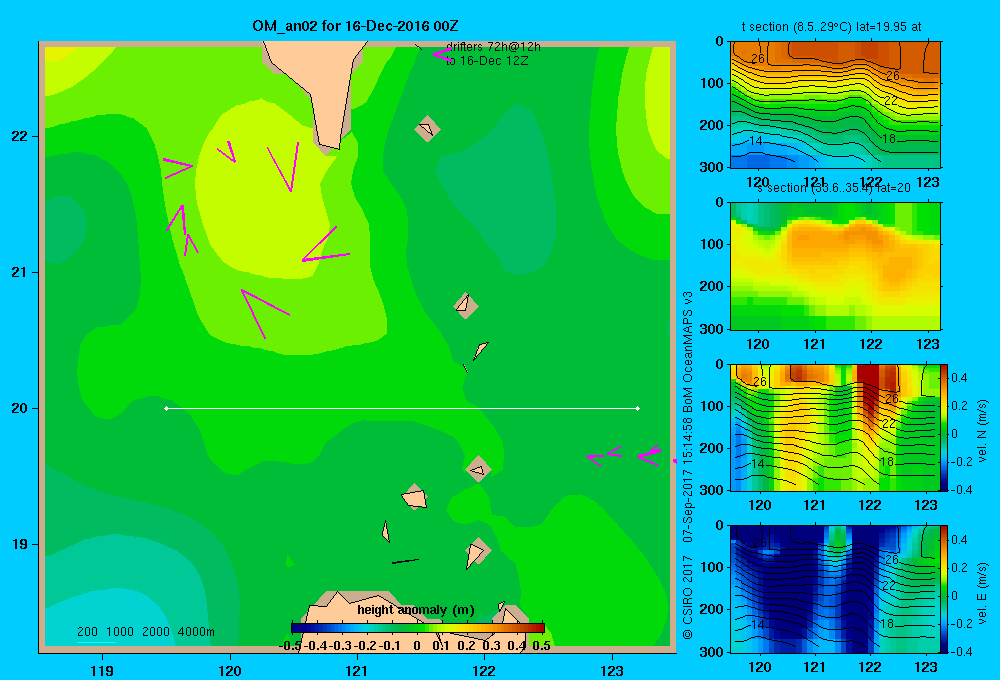Click the 'vel. N (m/s)' axis label
Viewport: 1000px width, 680px height.
pos(982,431)
